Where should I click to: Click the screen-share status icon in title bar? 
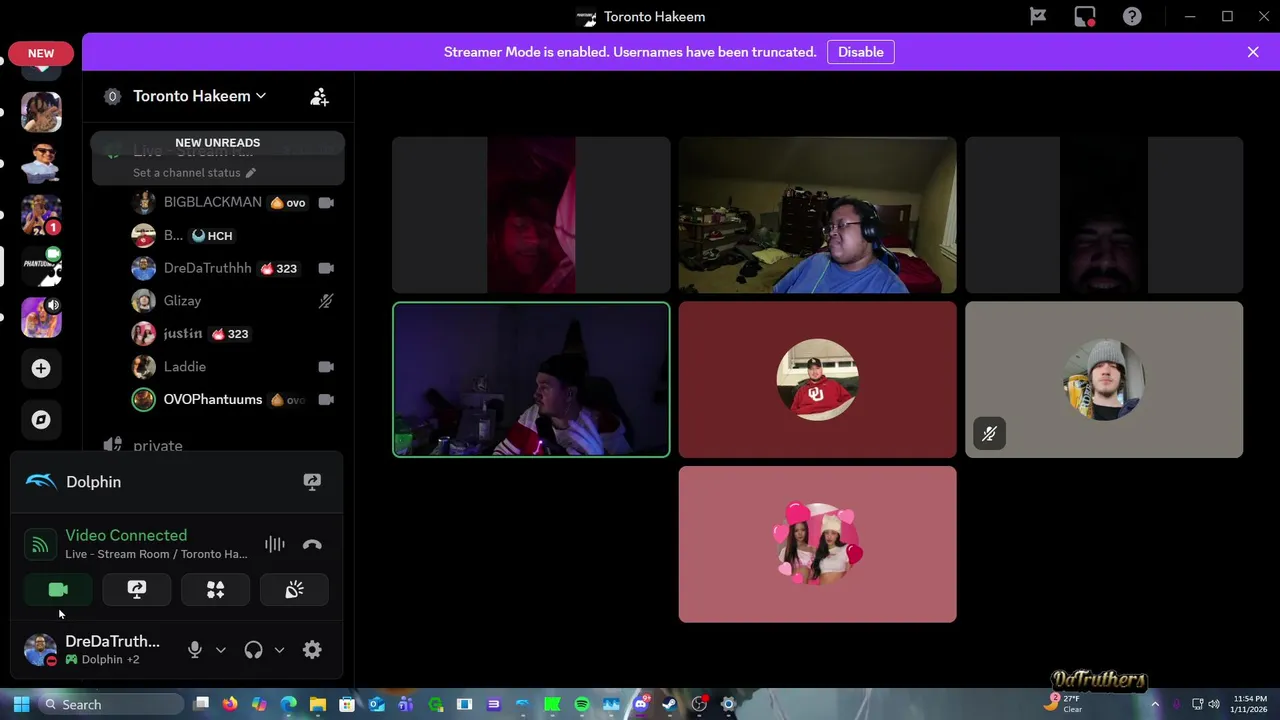(x=1085, y=16)
